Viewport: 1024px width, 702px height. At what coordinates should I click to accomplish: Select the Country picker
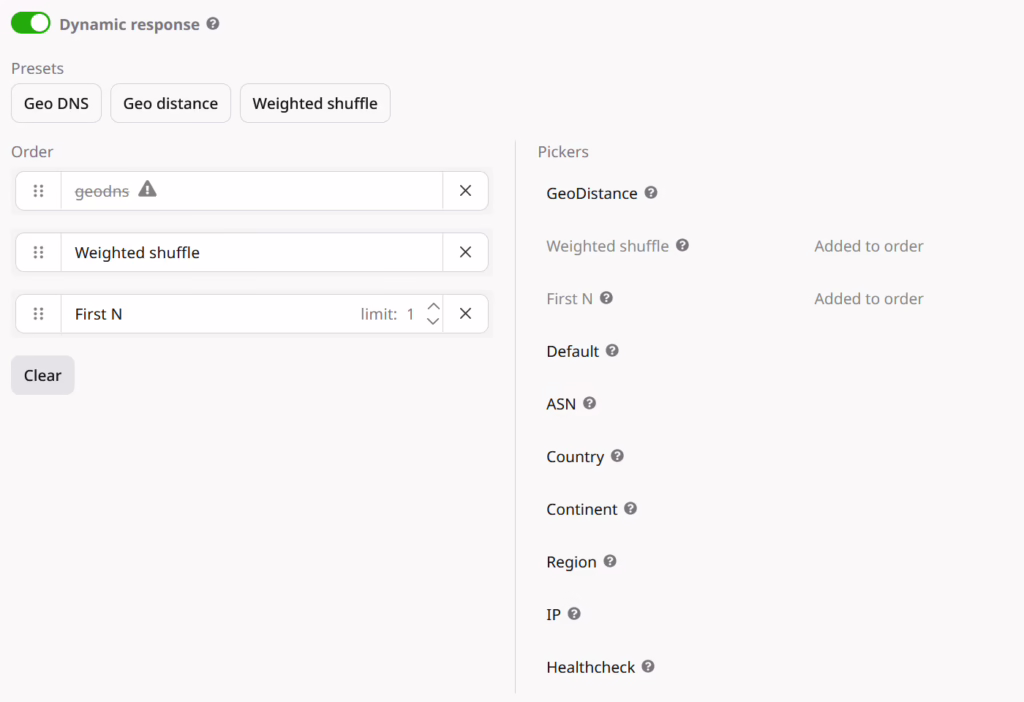tap(575, 457)
